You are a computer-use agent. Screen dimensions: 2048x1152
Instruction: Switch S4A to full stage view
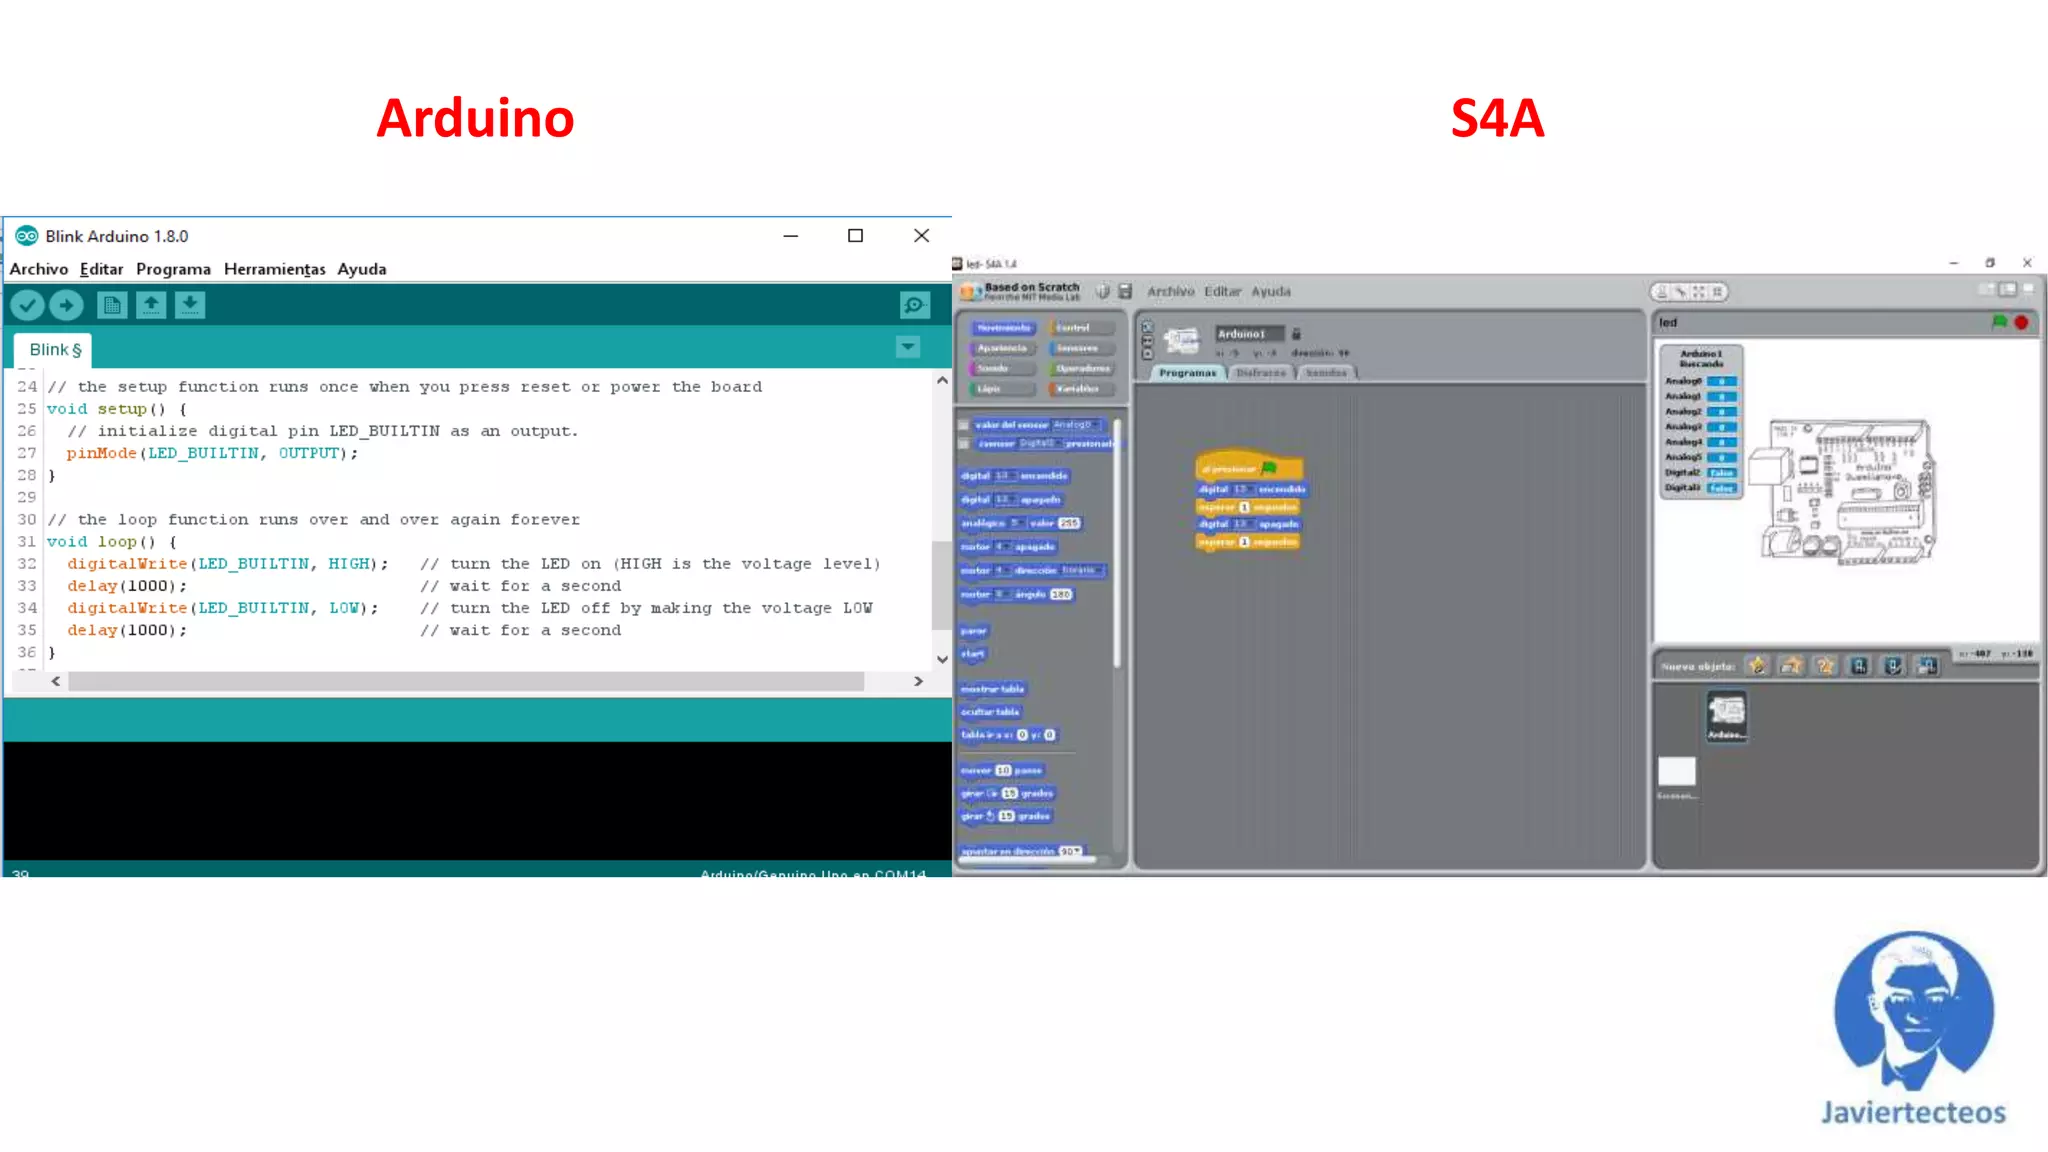2007,289
